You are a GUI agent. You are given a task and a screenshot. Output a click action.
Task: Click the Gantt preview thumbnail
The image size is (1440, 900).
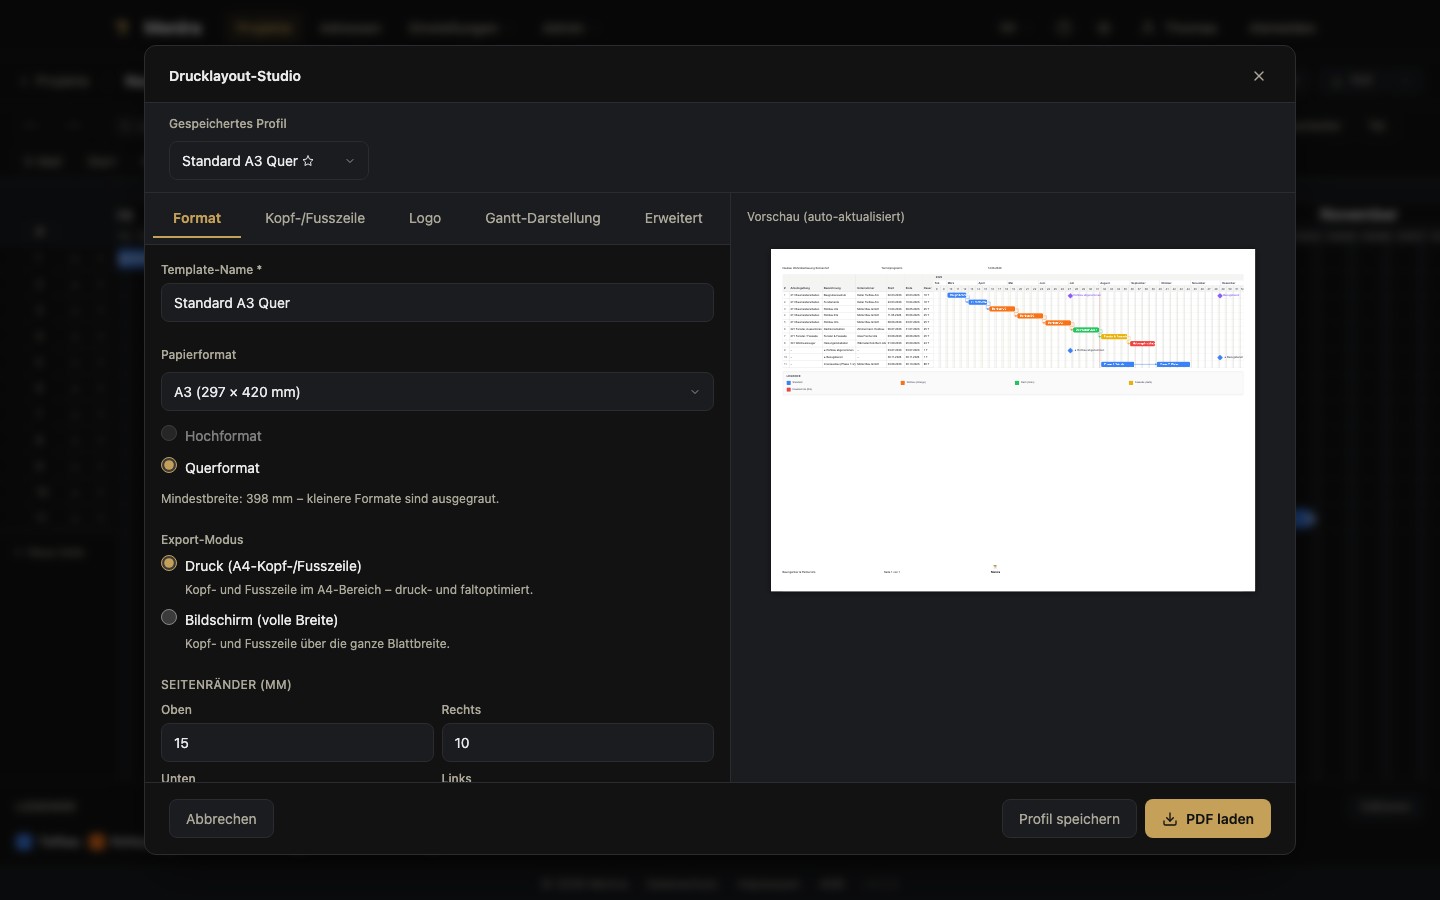(1013, 420)
